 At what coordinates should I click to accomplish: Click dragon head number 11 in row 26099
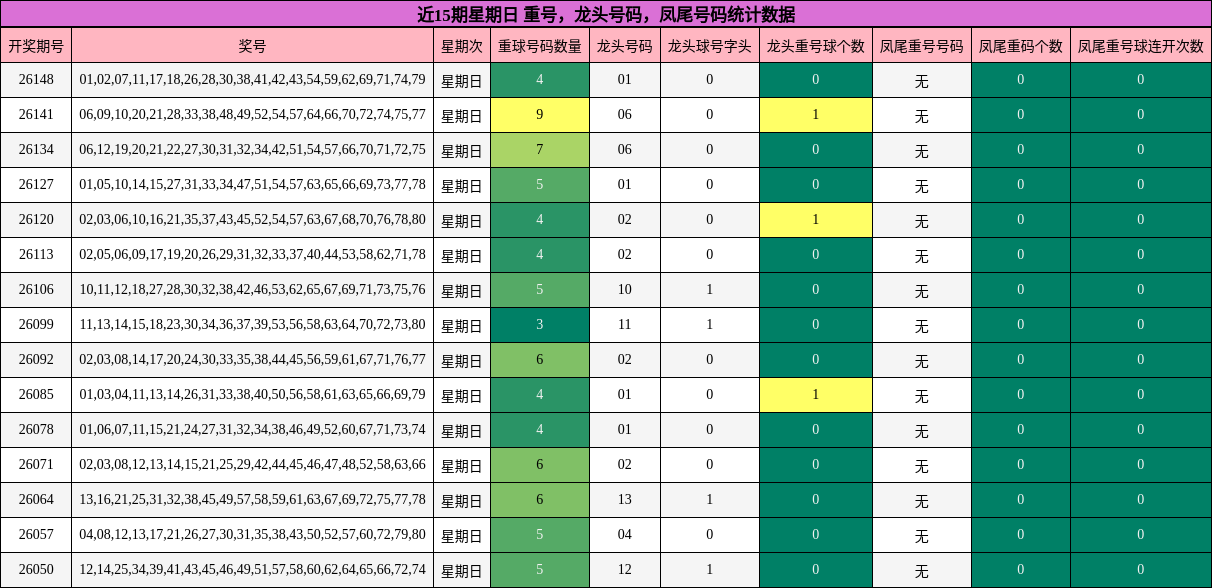point(625,325)
